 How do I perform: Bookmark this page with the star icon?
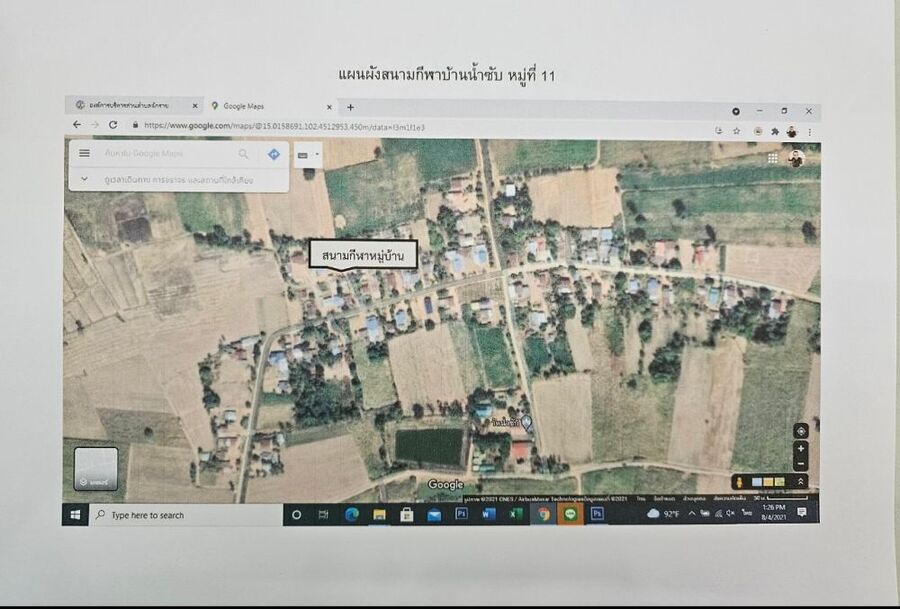tap(737, 130)
